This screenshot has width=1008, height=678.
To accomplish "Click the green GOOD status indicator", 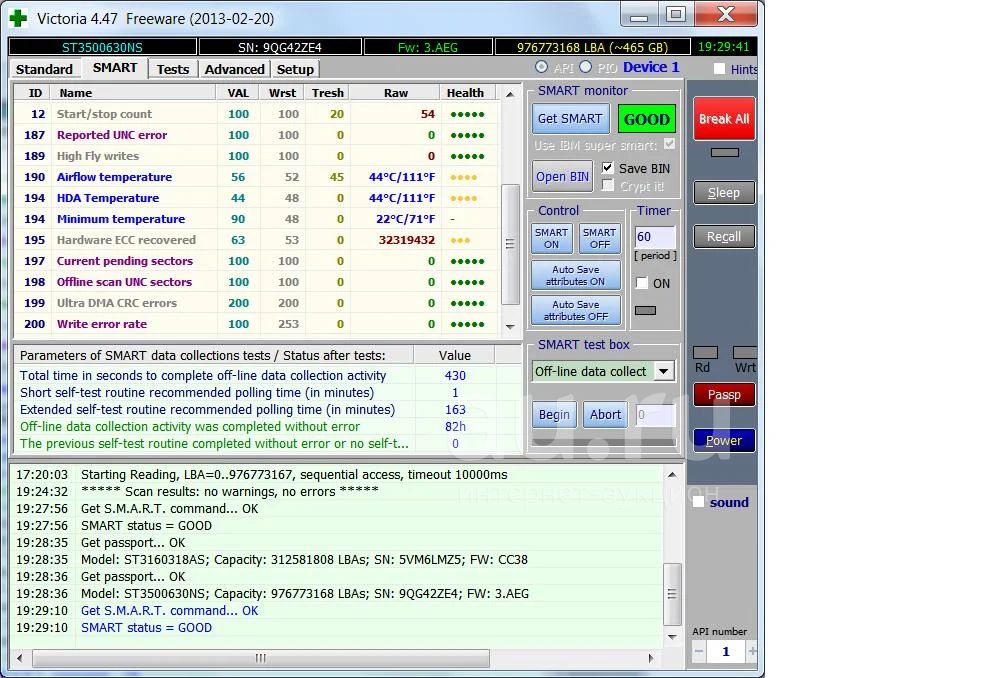I will point(647,119).
